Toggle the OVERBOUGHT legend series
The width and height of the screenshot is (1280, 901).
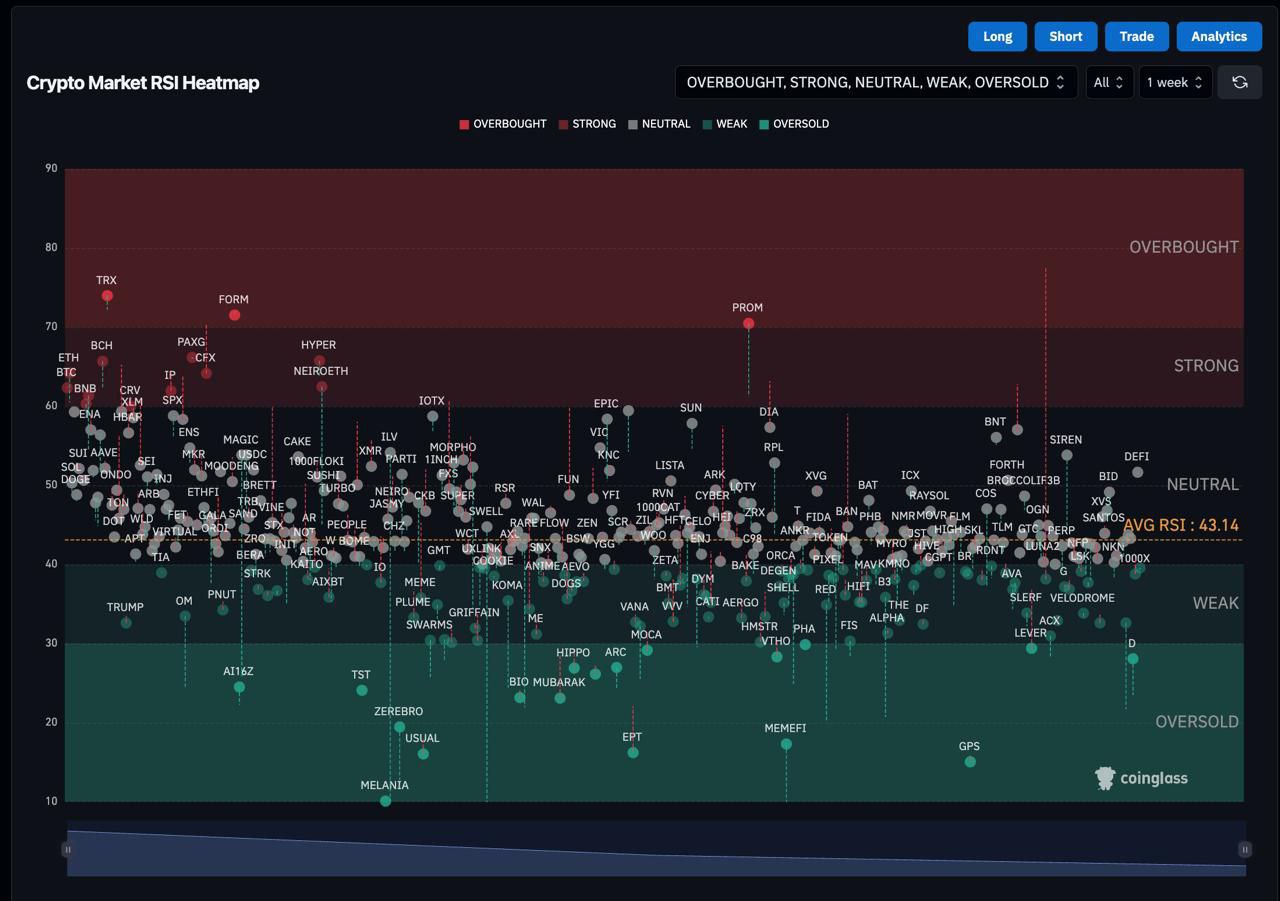(x=503, y=124)
